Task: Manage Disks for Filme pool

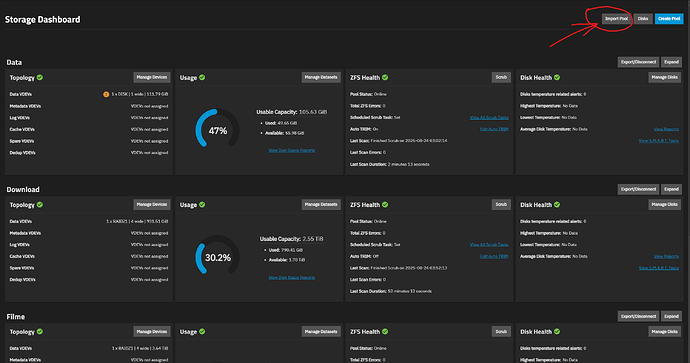Action: [664, 331]
